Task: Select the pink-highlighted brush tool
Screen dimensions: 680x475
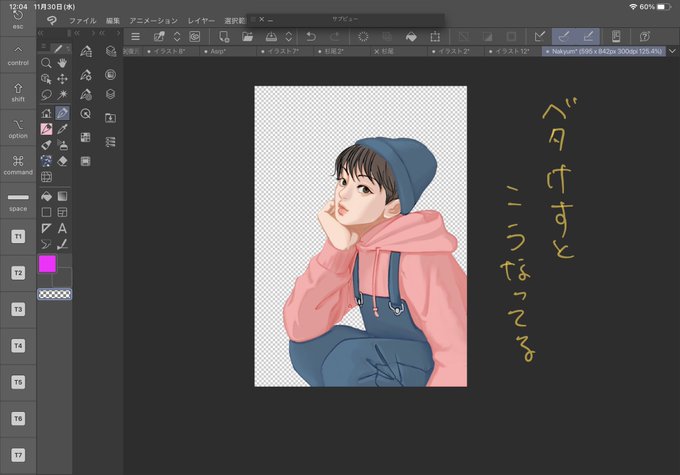Action: click(x=46, y=129)
